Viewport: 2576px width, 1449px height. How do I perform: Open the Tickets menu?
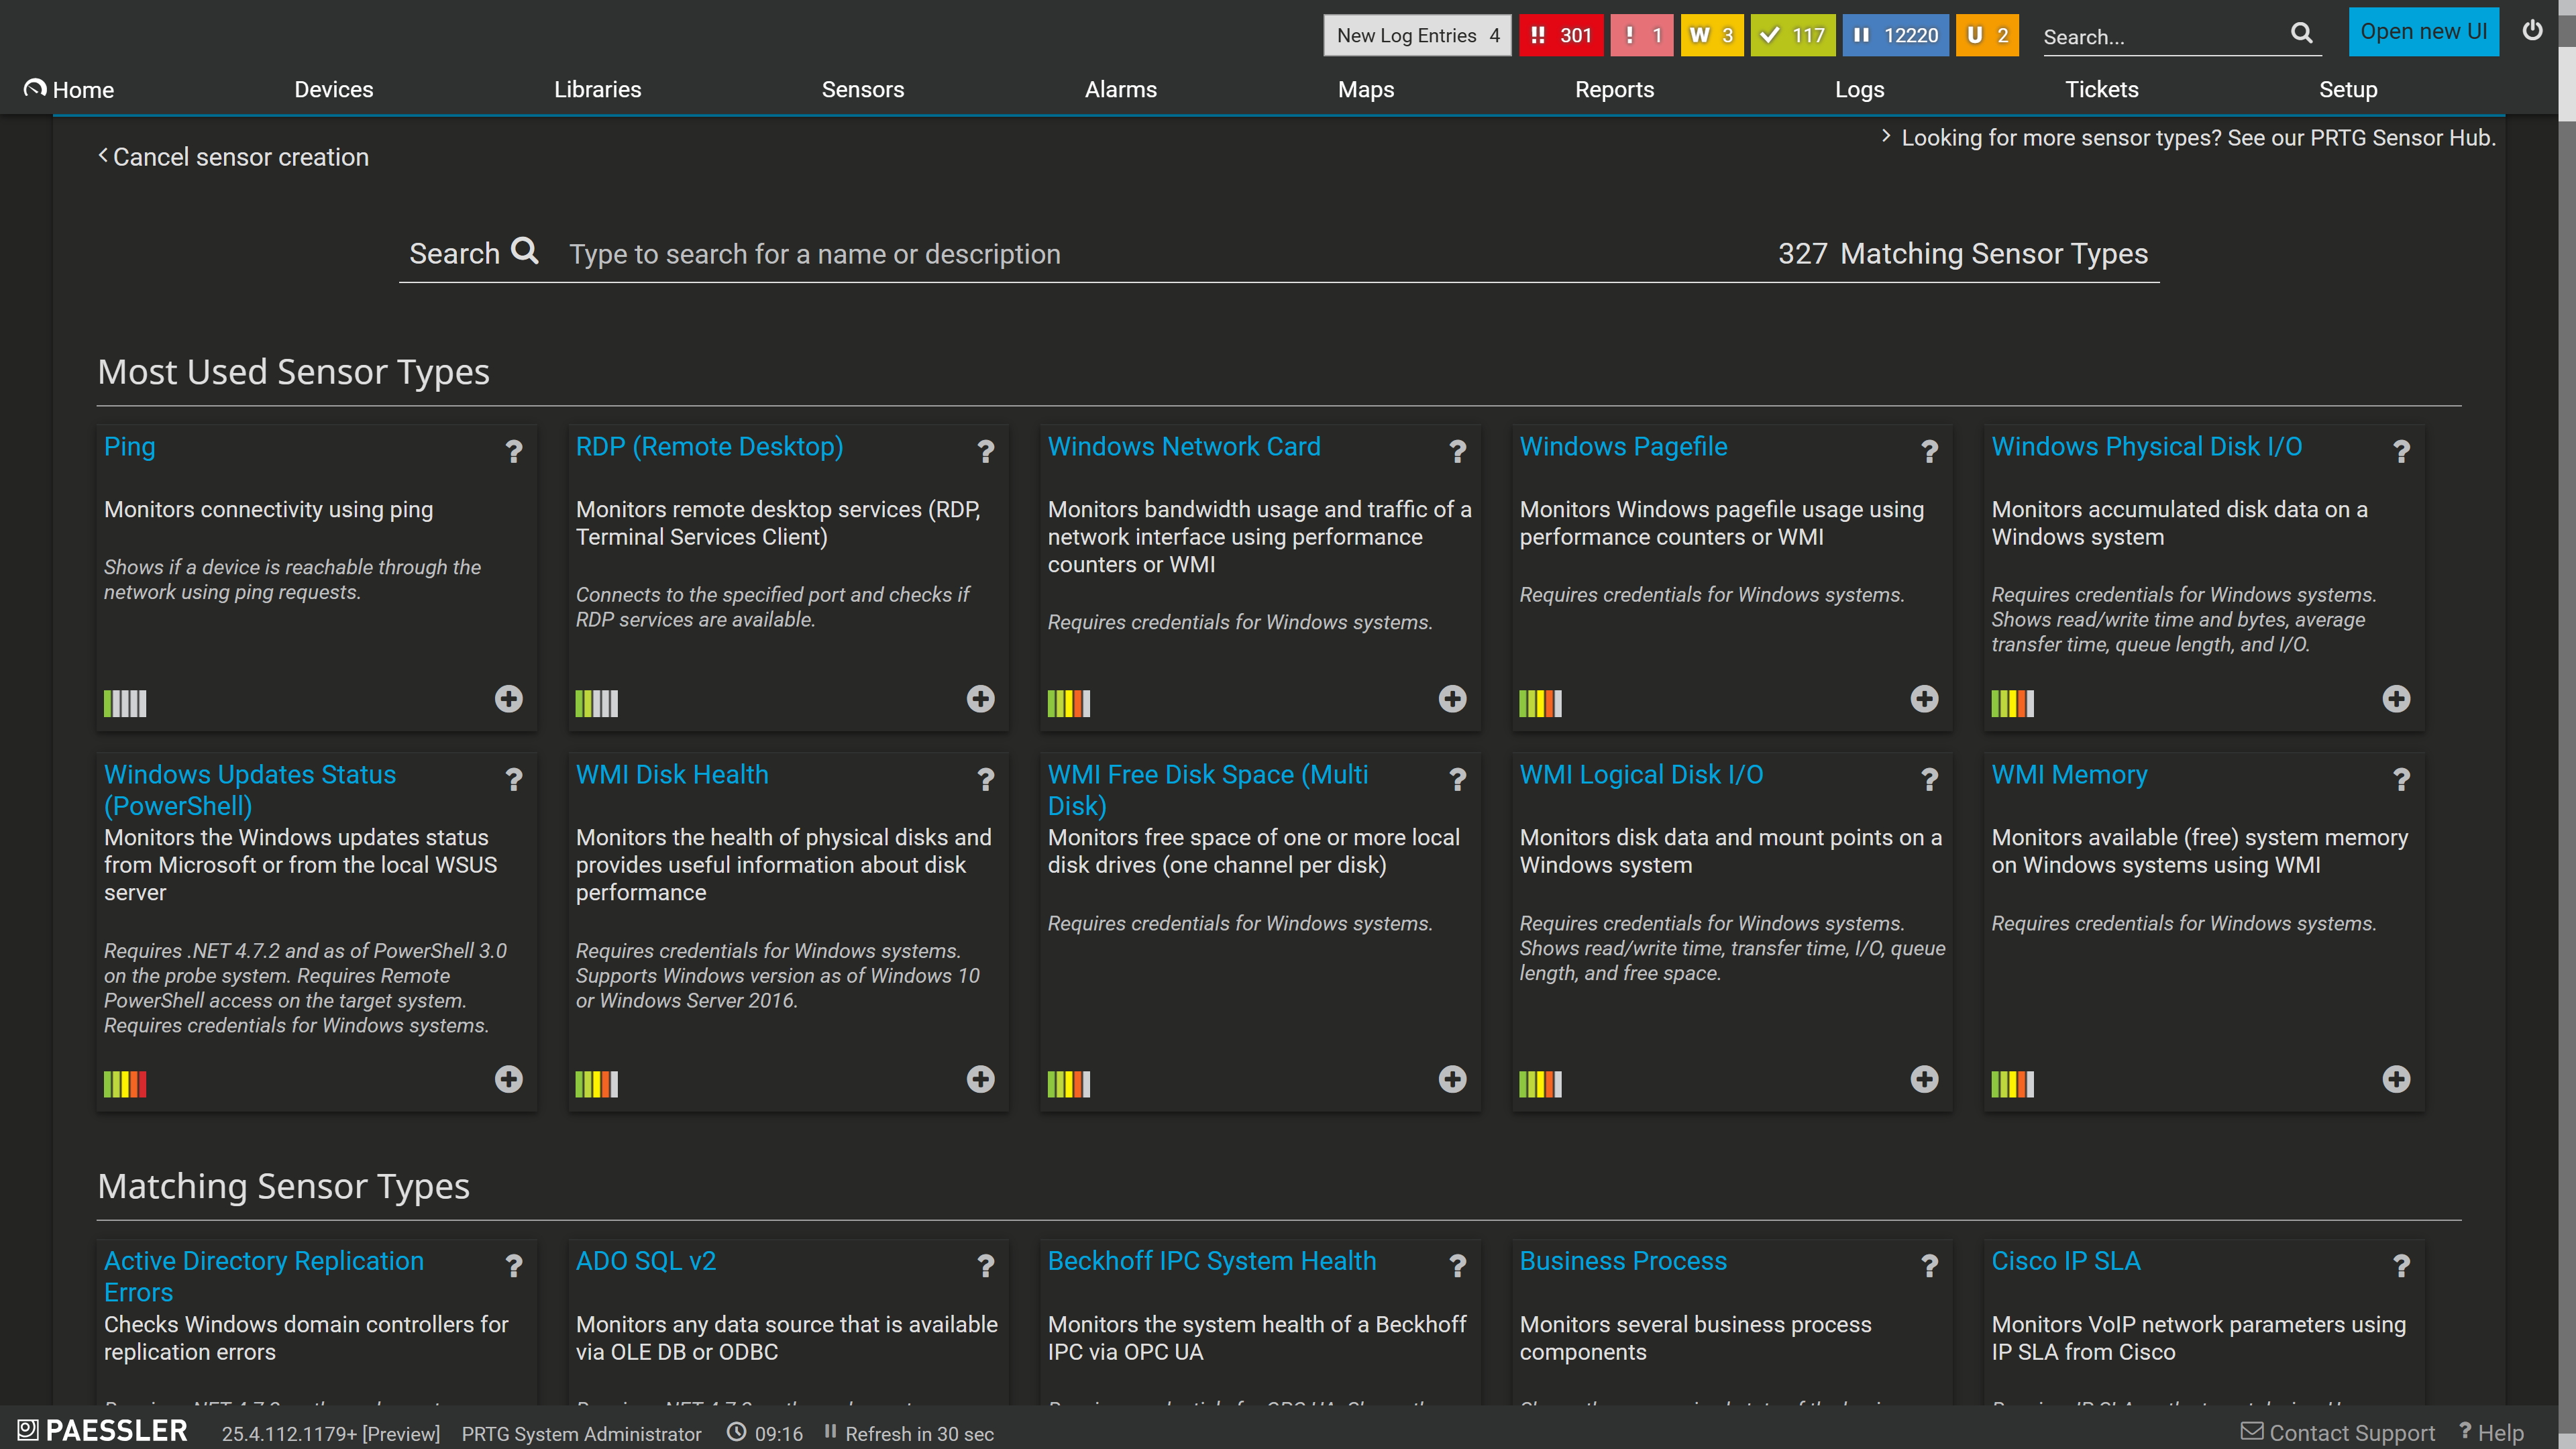[x=2102, y=89]
